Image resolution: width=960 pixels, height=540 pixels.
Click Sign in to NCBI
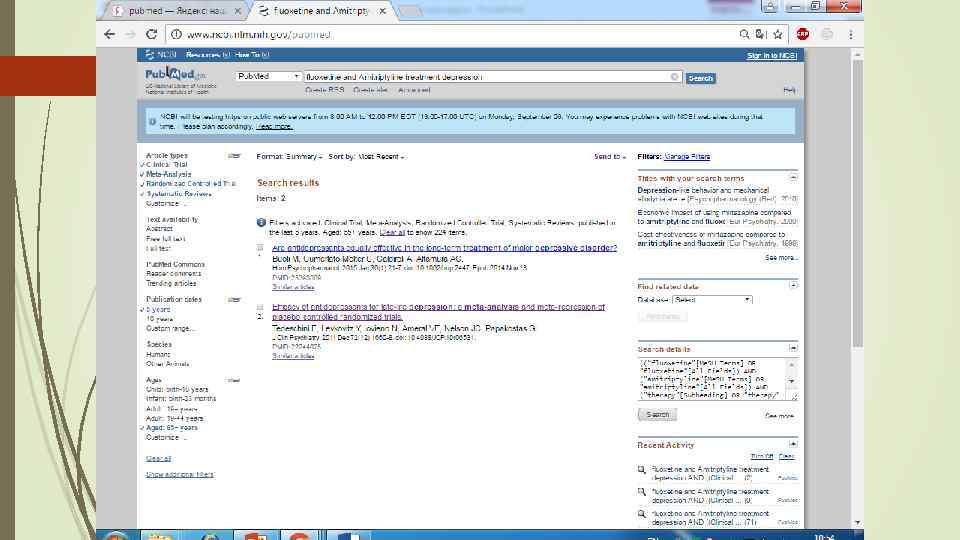pyautogui.click(x=771, y=56)
